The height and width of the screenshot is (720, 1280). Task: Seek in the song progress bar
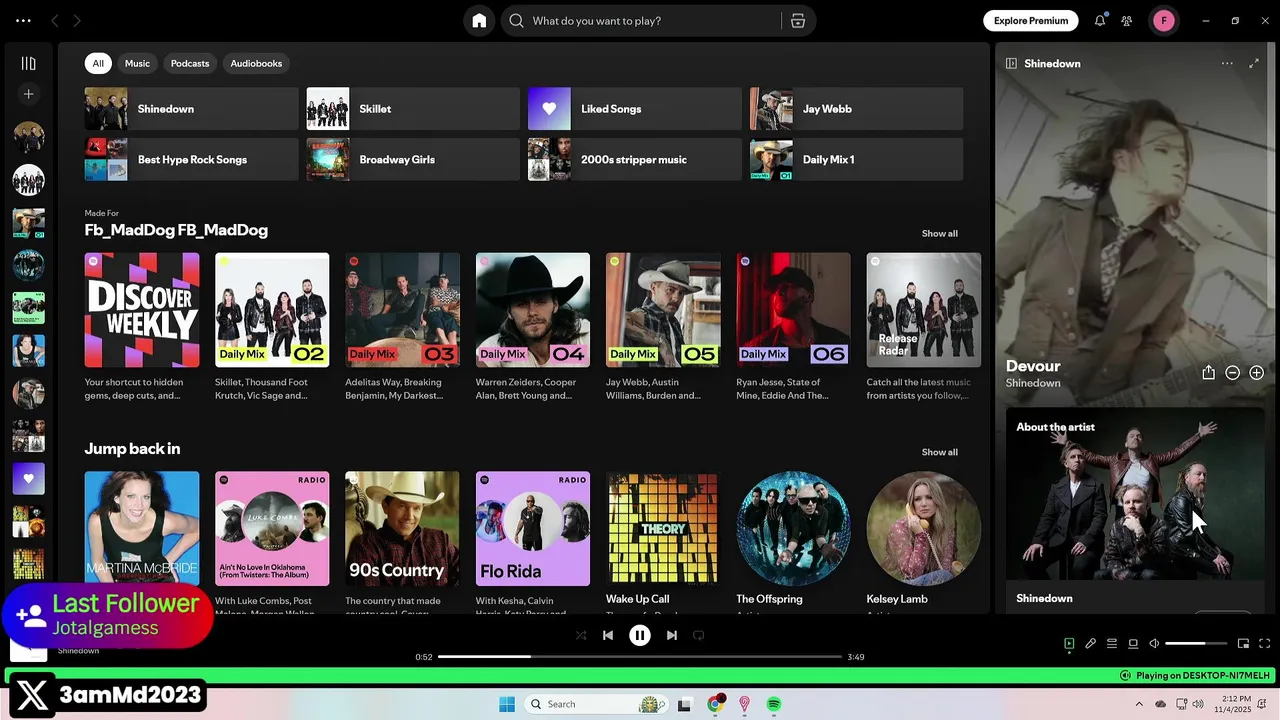click(x=640, y=657)
